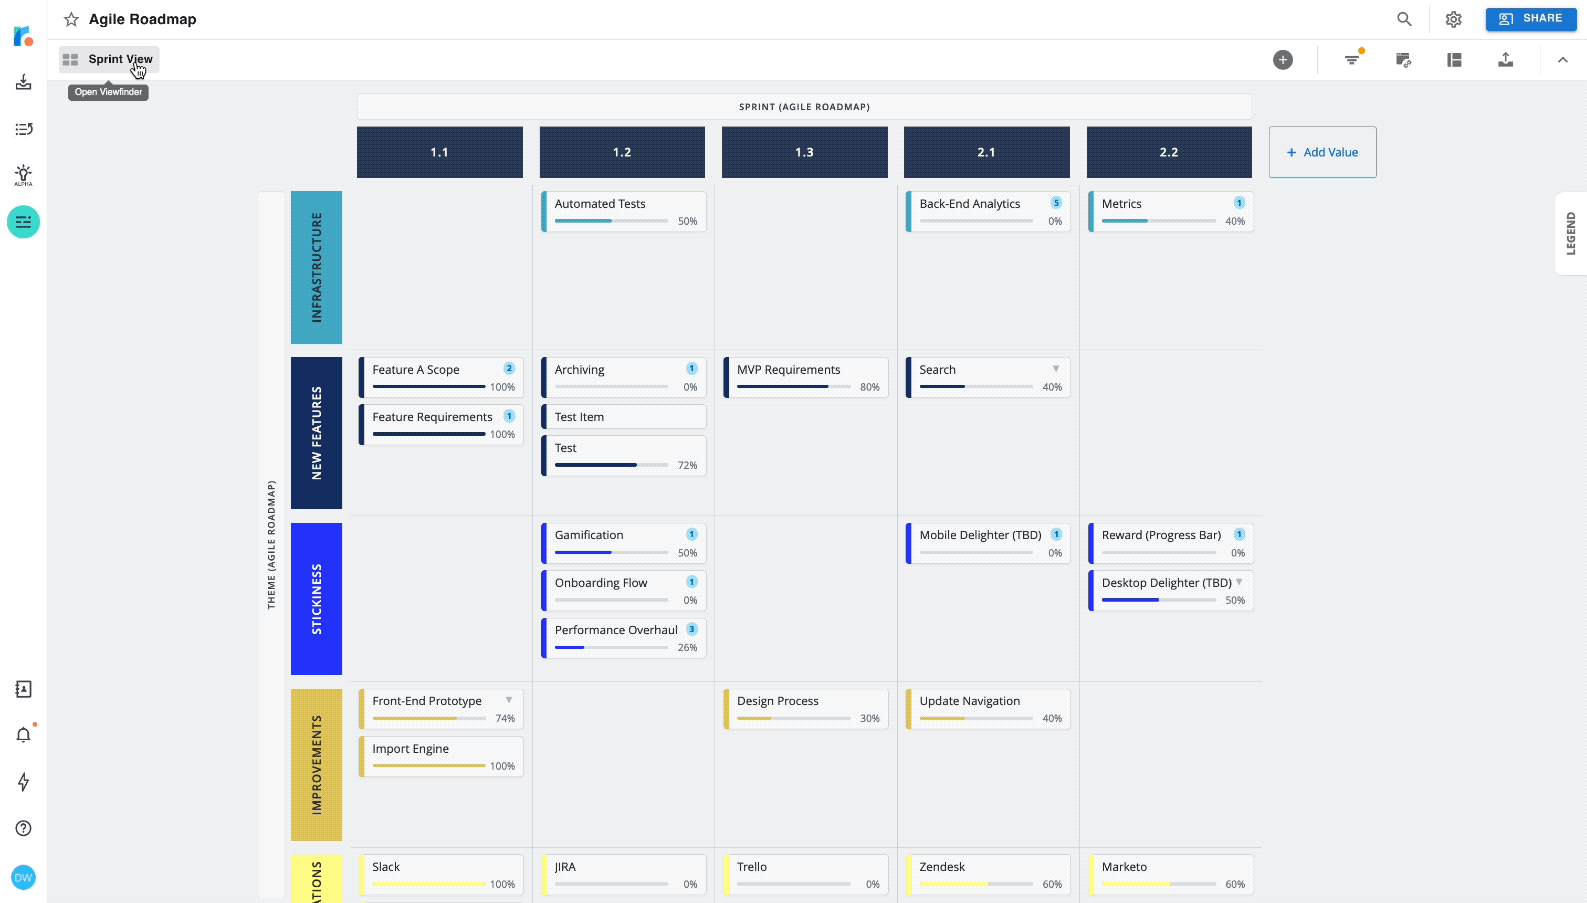
Task: Open the Reward (Progress Bar) card
Action: (x=1171, y=543)
